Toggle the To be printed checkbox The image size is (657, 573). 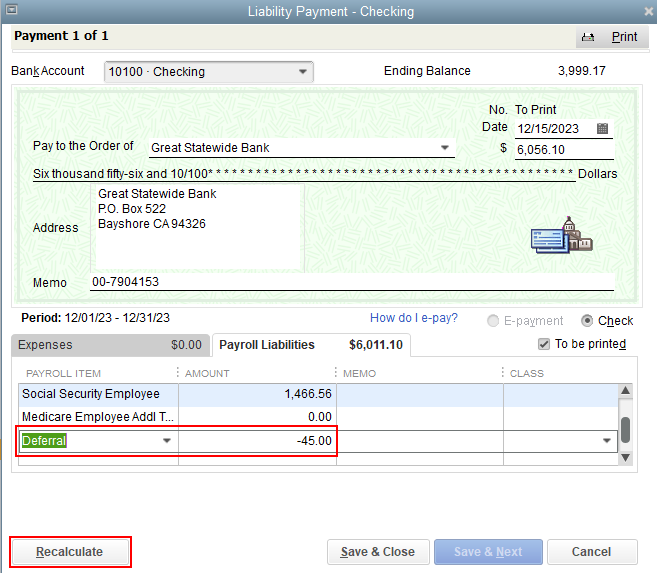coord(543,344)
